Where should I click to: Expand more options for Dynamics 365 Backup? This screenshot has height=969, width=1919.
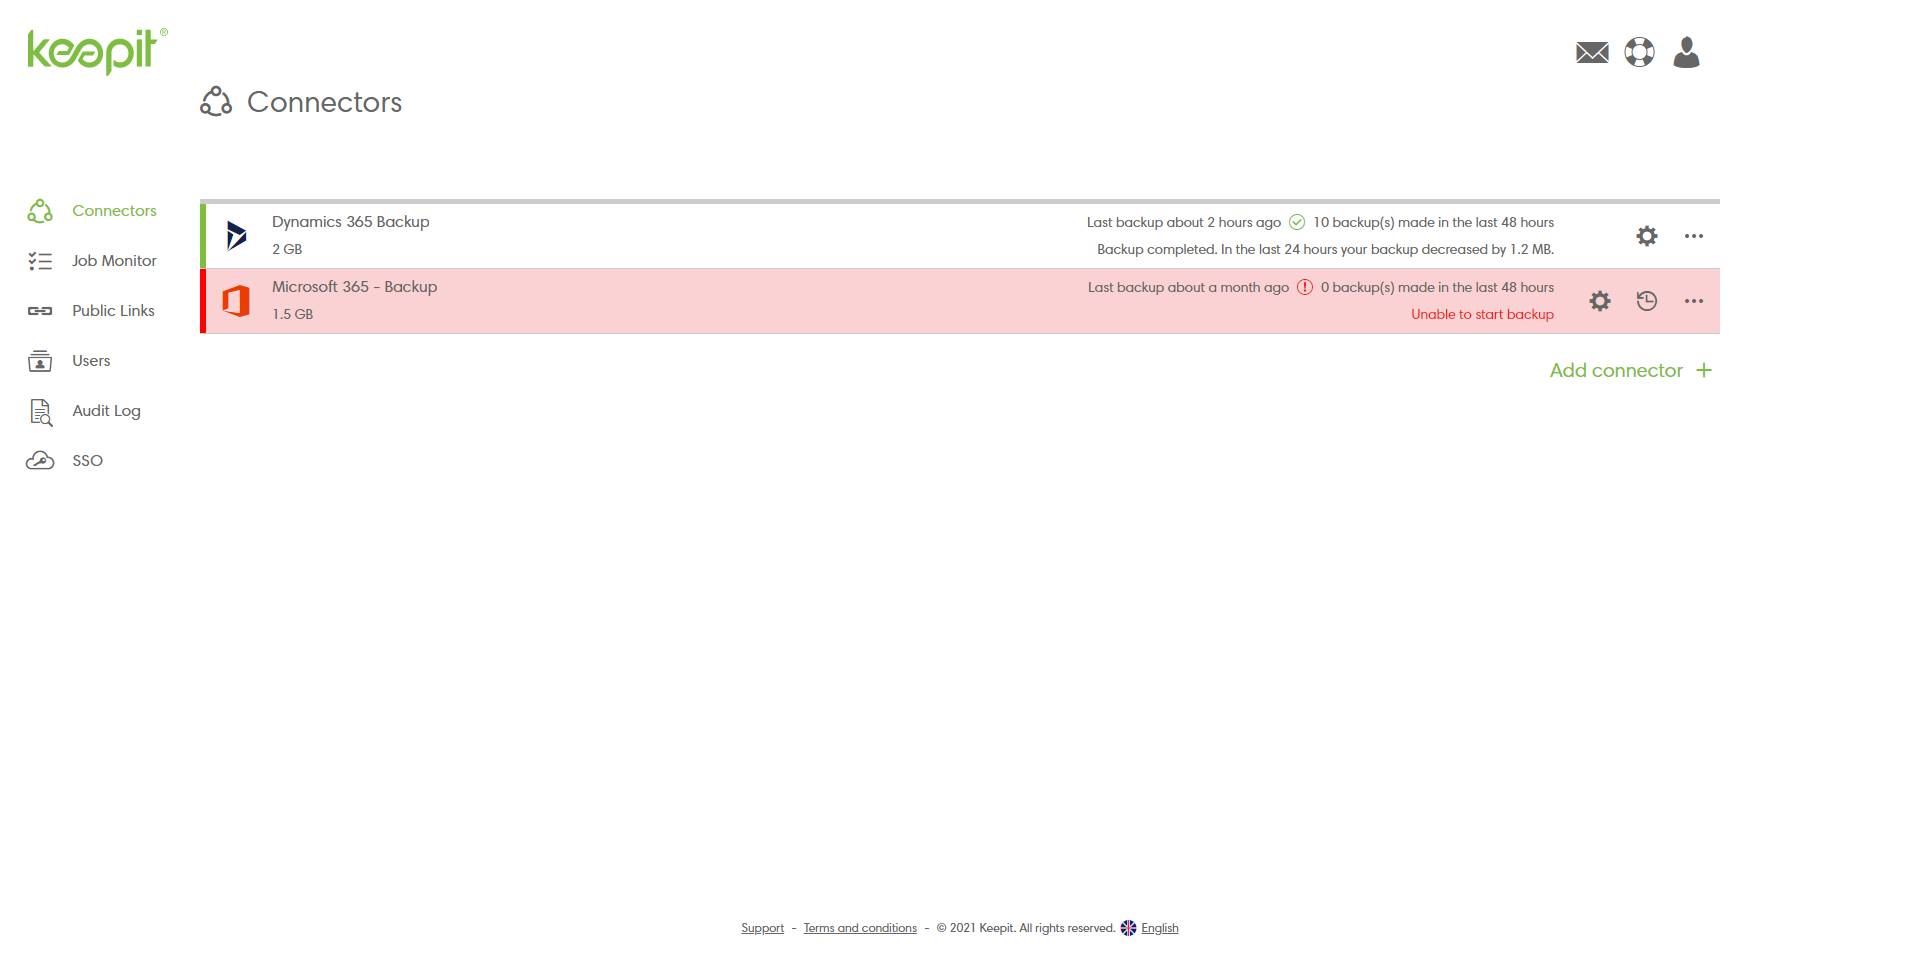pos(1694,236)
